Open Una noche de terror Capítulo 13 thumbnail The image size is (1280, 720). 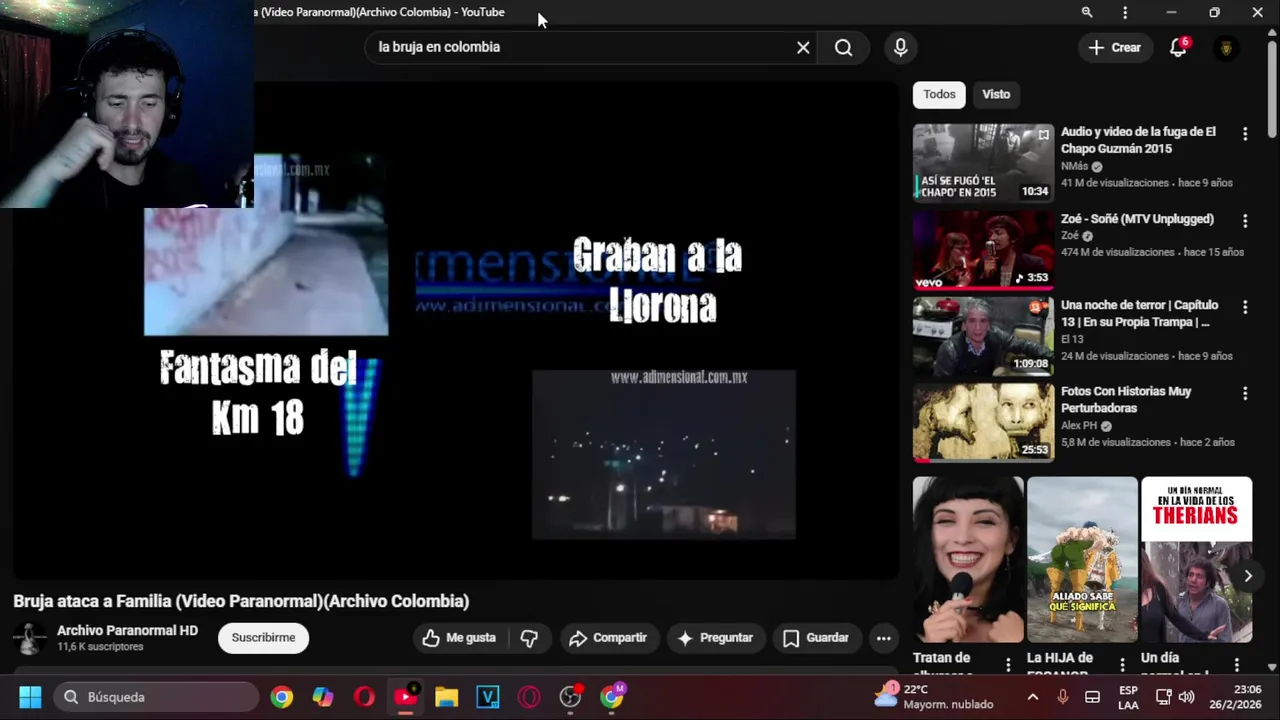pos(983,336)
